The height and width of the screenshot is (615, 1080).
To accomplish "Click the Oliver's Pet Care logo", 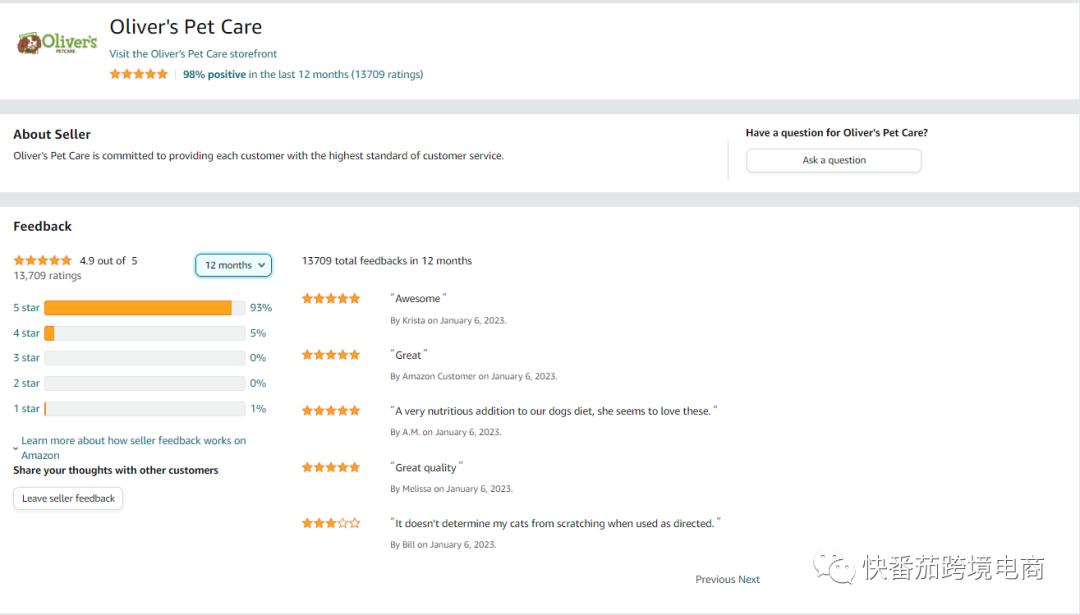I will pyautogui.click(x=57, y=43).
